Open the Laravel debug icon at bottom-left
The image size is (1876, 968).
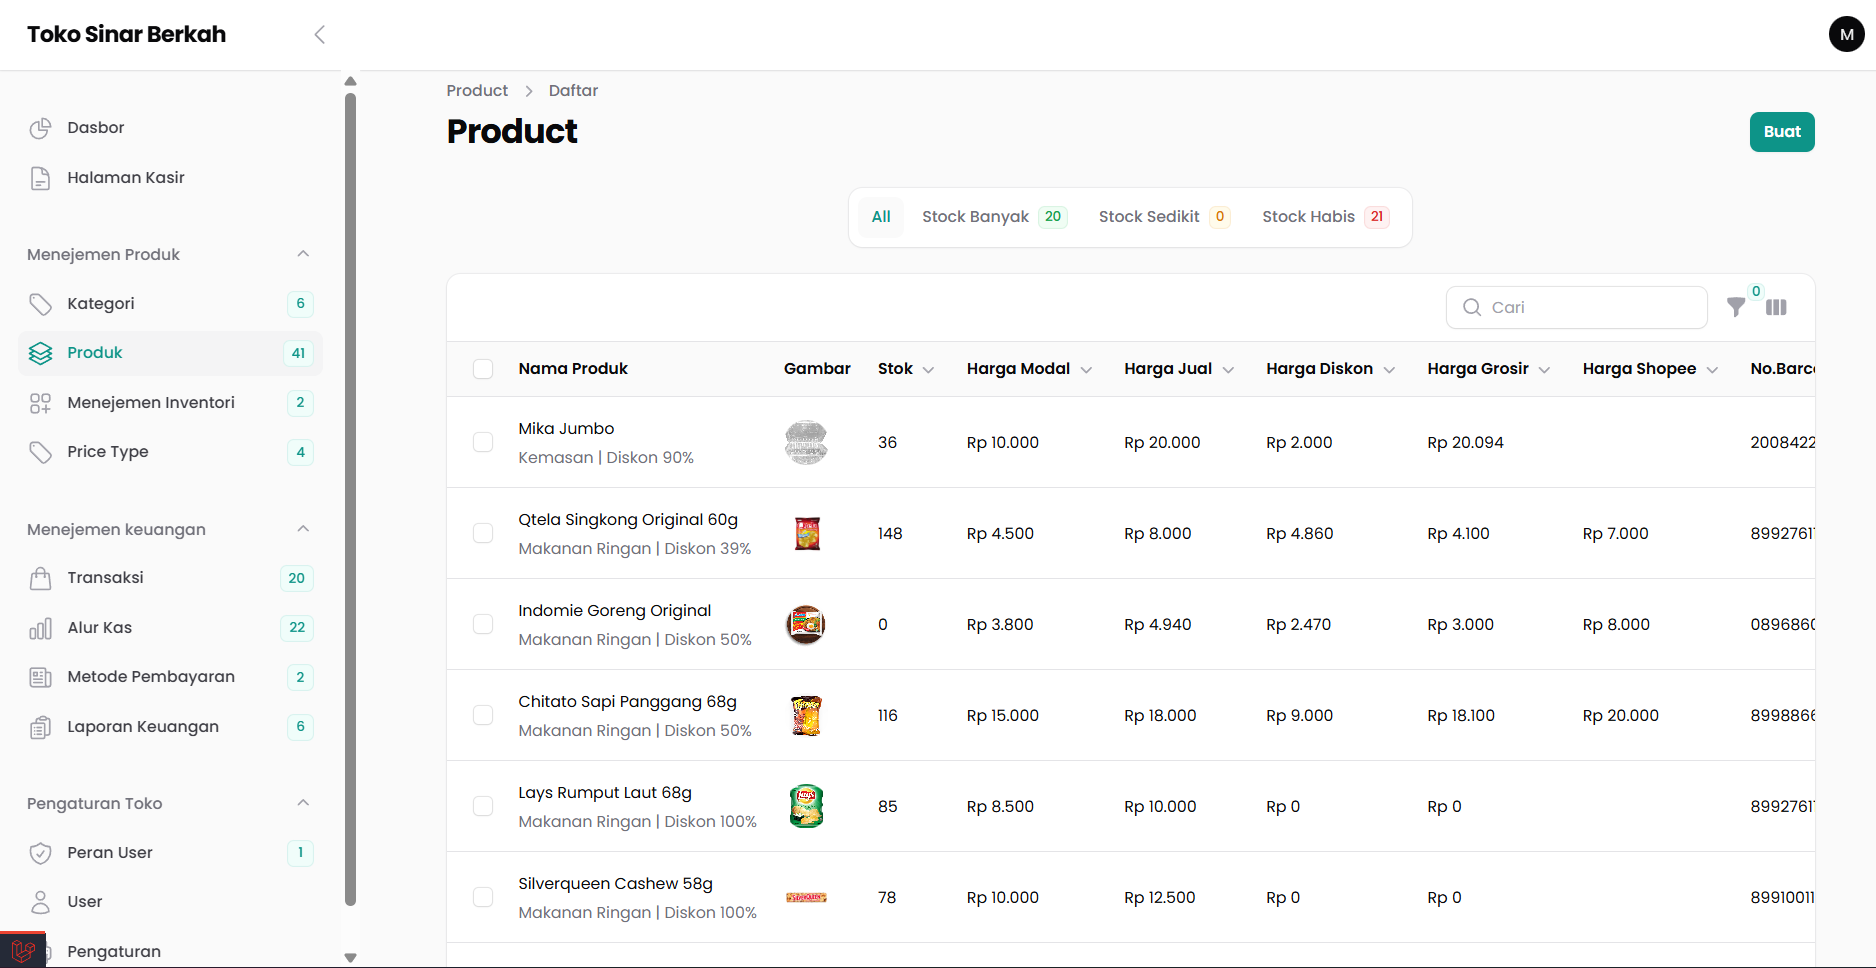click(23, 950)
